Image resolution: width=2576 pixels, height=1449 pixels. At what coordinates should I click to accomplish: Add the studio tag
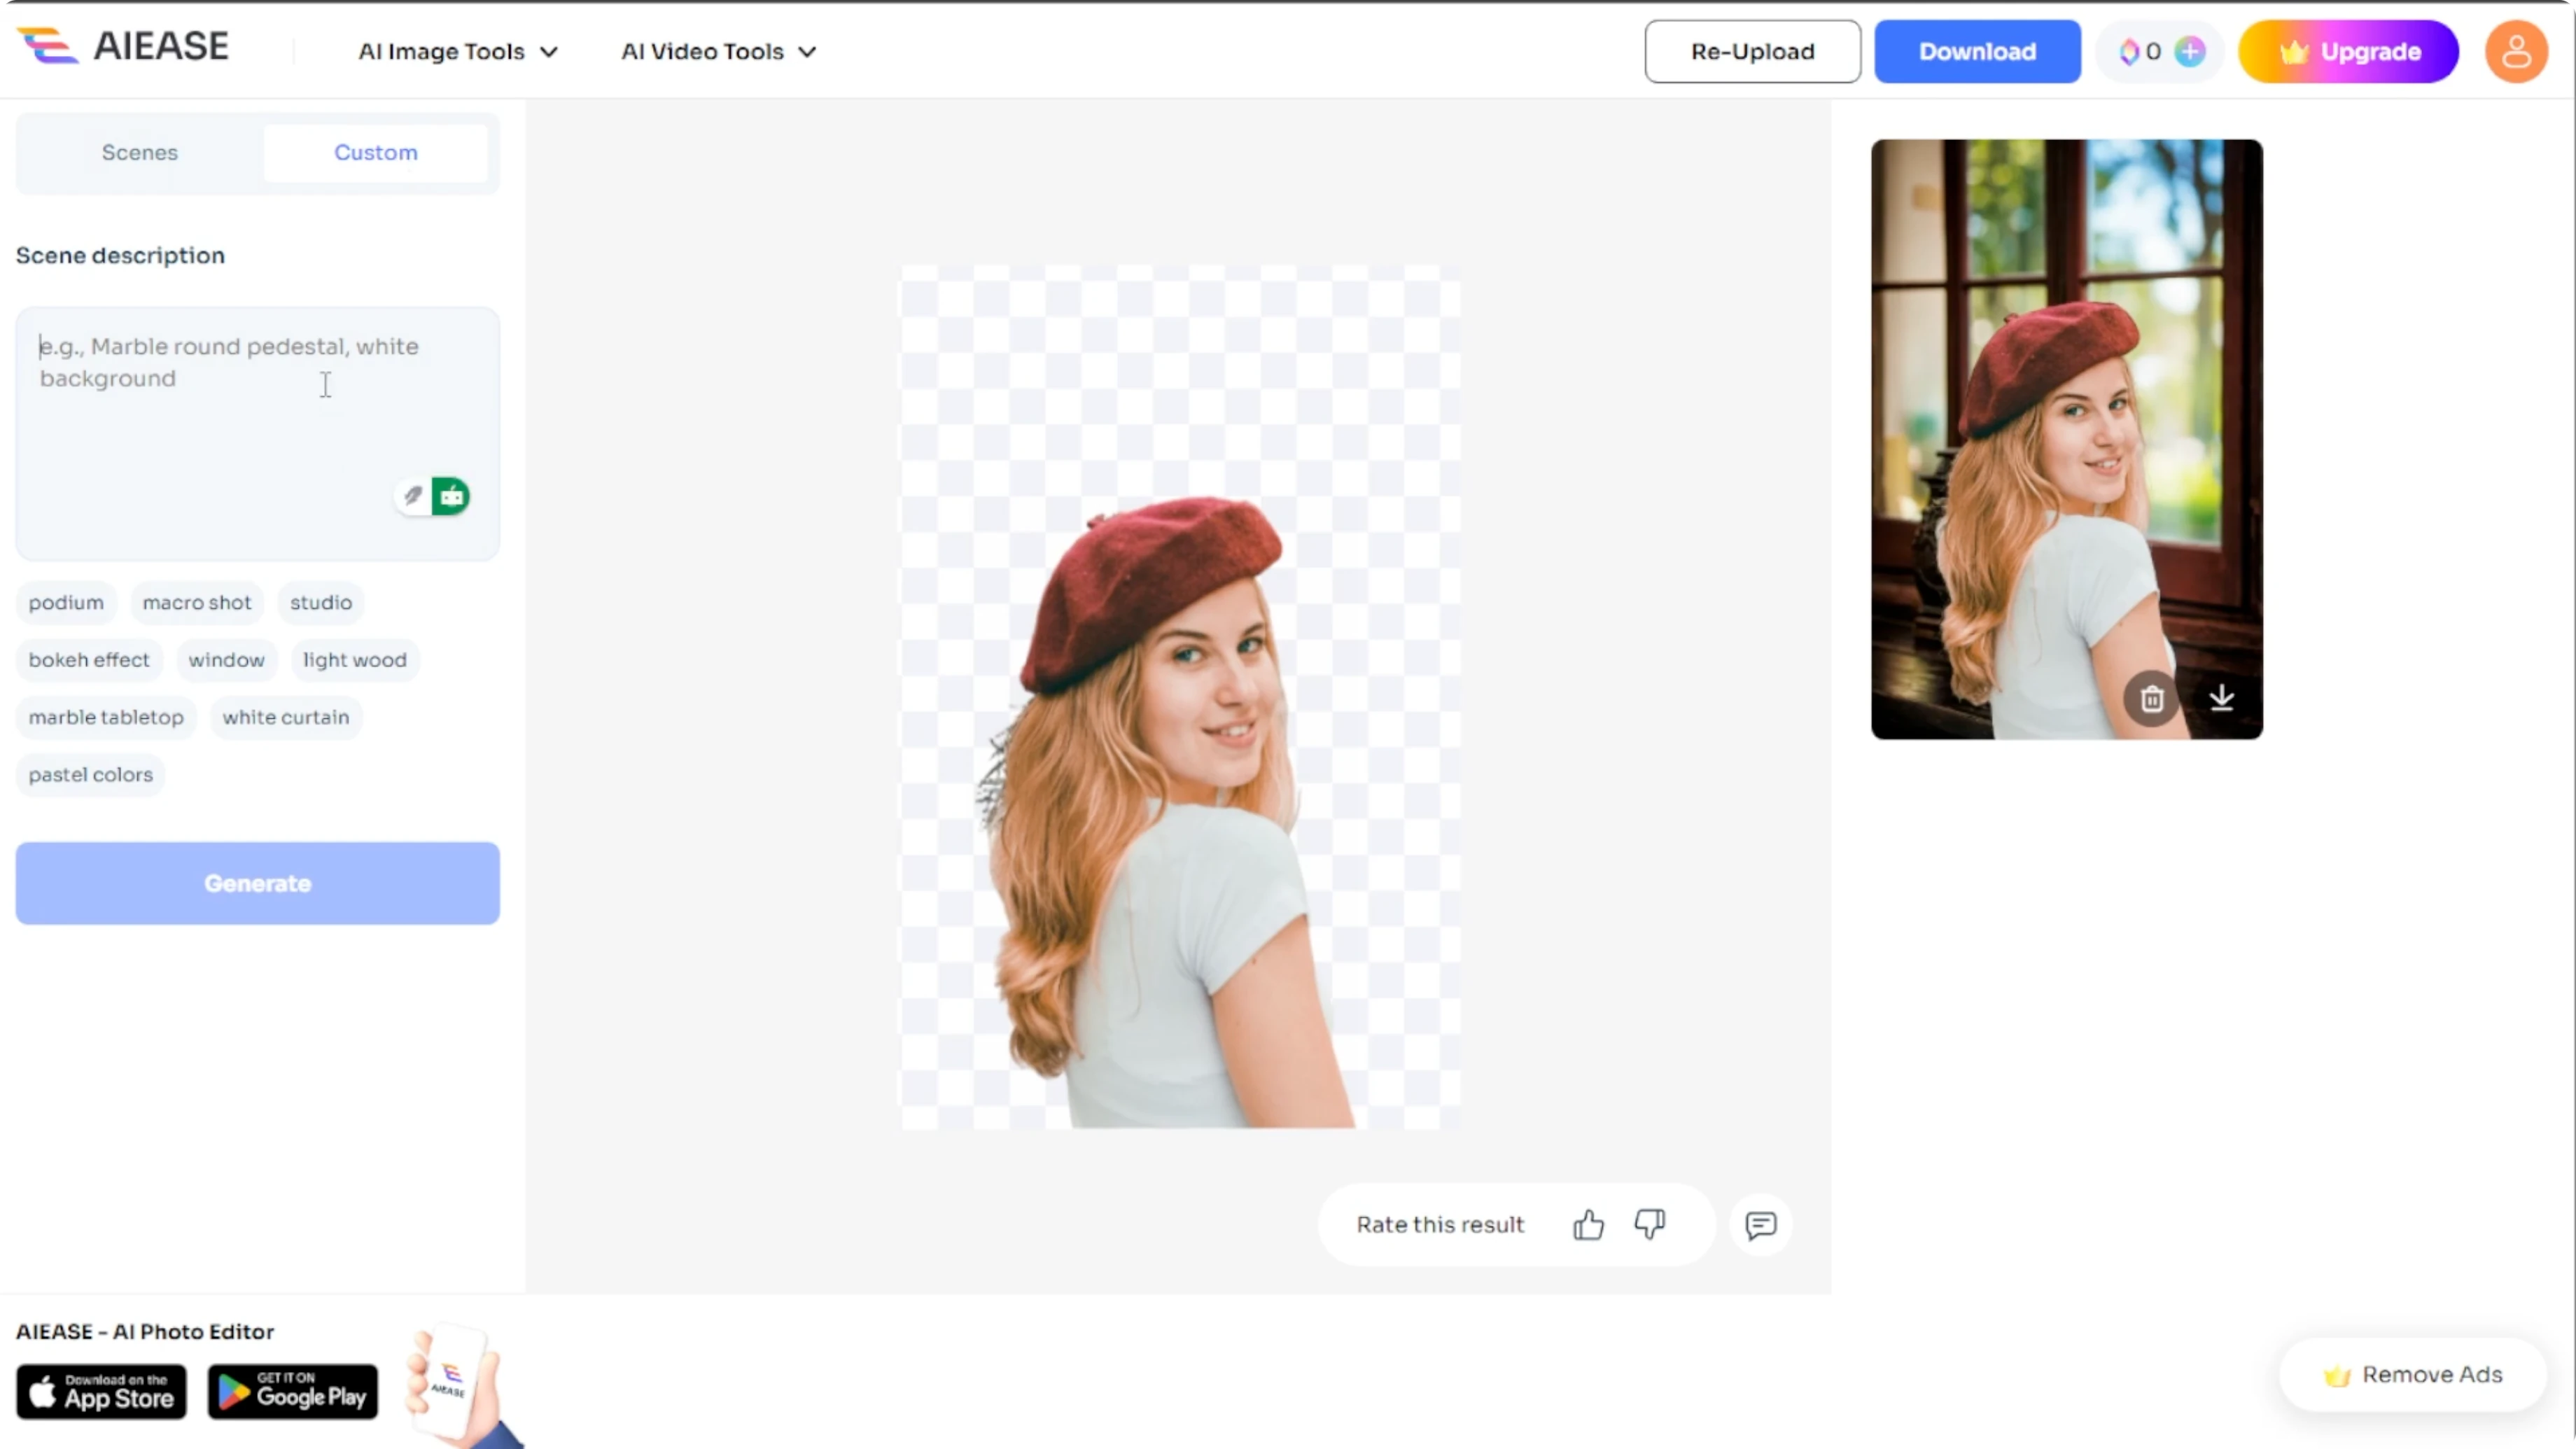click(x=321, y=603)
